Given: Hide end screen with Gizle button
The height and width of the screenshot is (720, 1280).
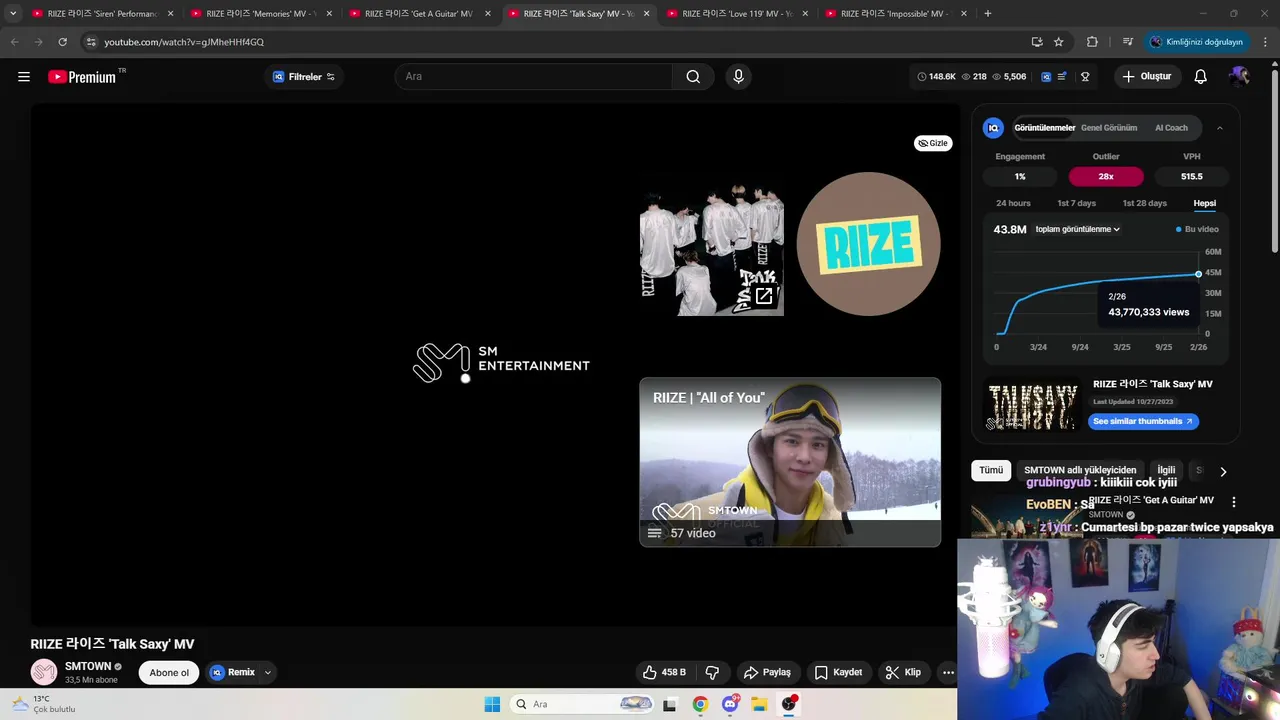Looking at the screenshot, I should (933, 143).
